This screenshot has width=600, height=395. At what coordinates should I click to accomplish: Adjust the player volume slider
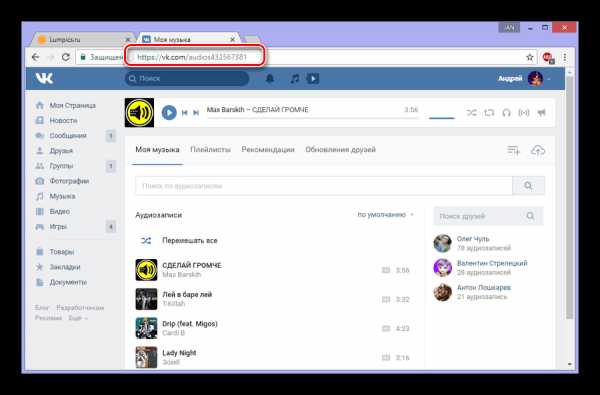click(x=442, y=118)
